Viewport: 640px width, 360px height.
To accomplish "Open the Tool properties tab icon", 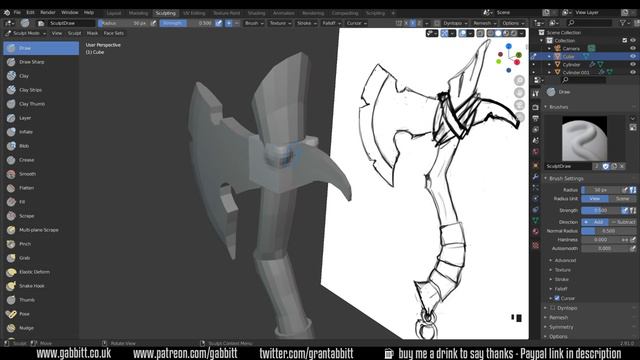I will click(536, 93).
